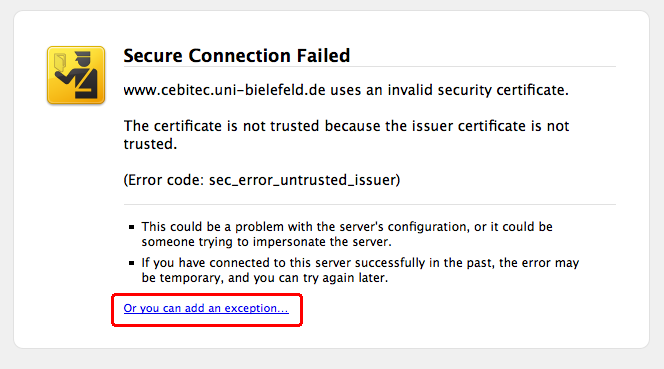
Task: Click the words 'invalid security certificate'
Action: coord(477,90)
